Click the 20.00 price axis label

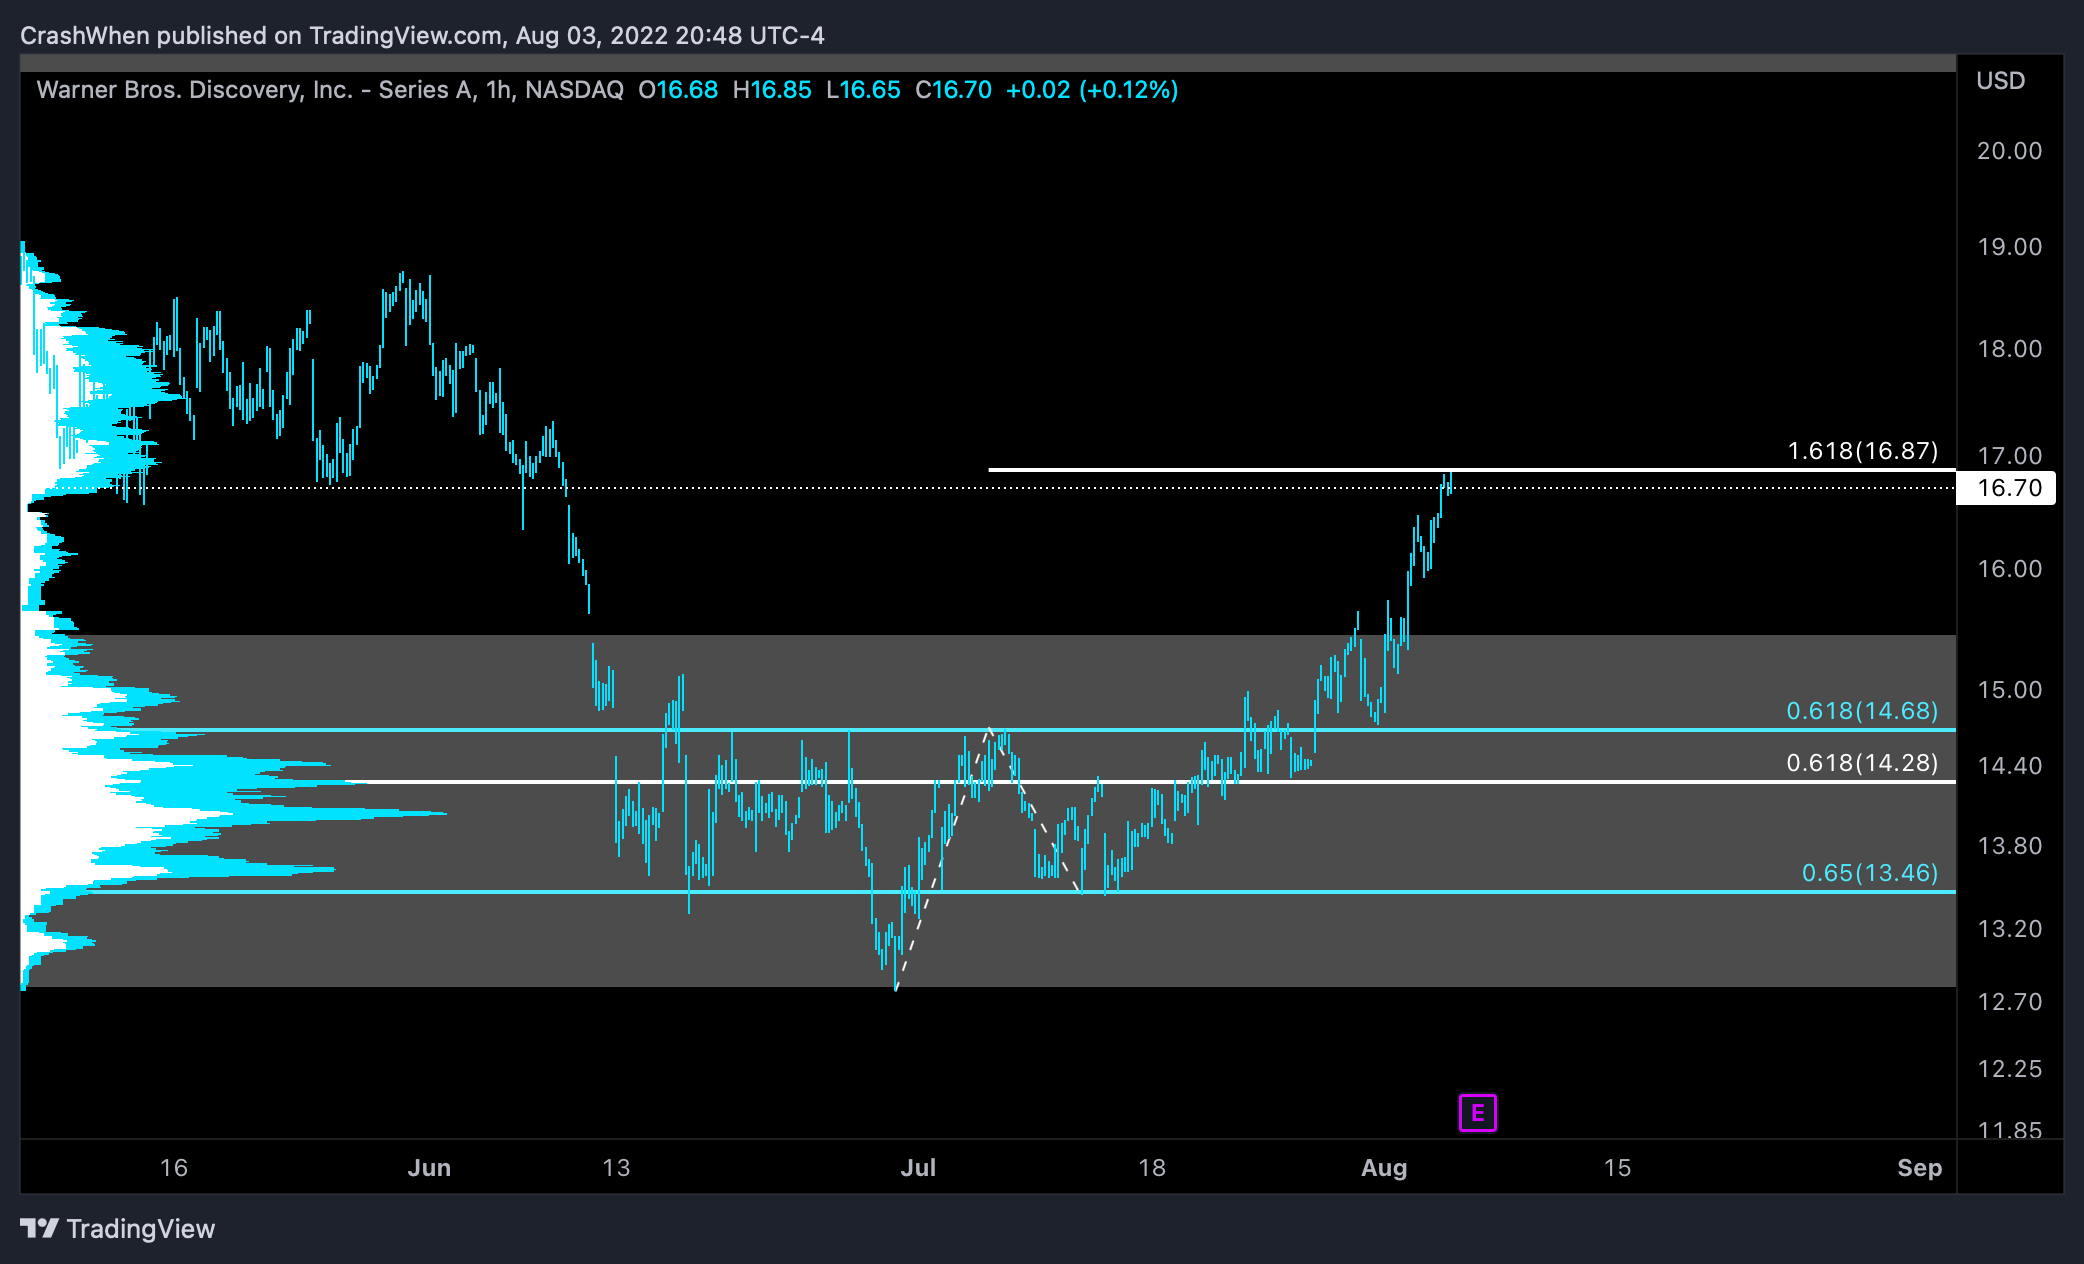(2009, 151)
